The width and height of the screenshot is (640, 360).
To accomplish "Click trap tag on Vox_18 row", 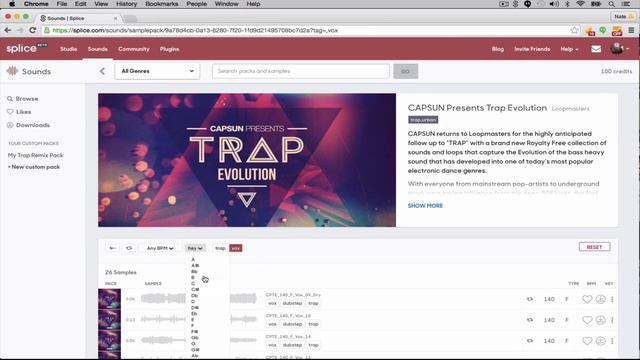I will click(x=313, y=324).
